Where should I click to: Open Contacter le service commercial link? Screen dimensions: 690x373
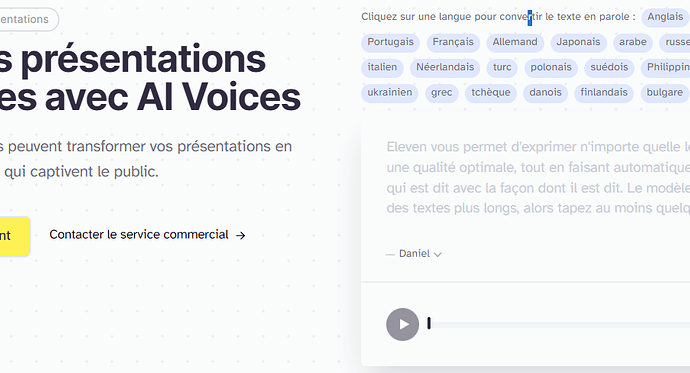147,235
